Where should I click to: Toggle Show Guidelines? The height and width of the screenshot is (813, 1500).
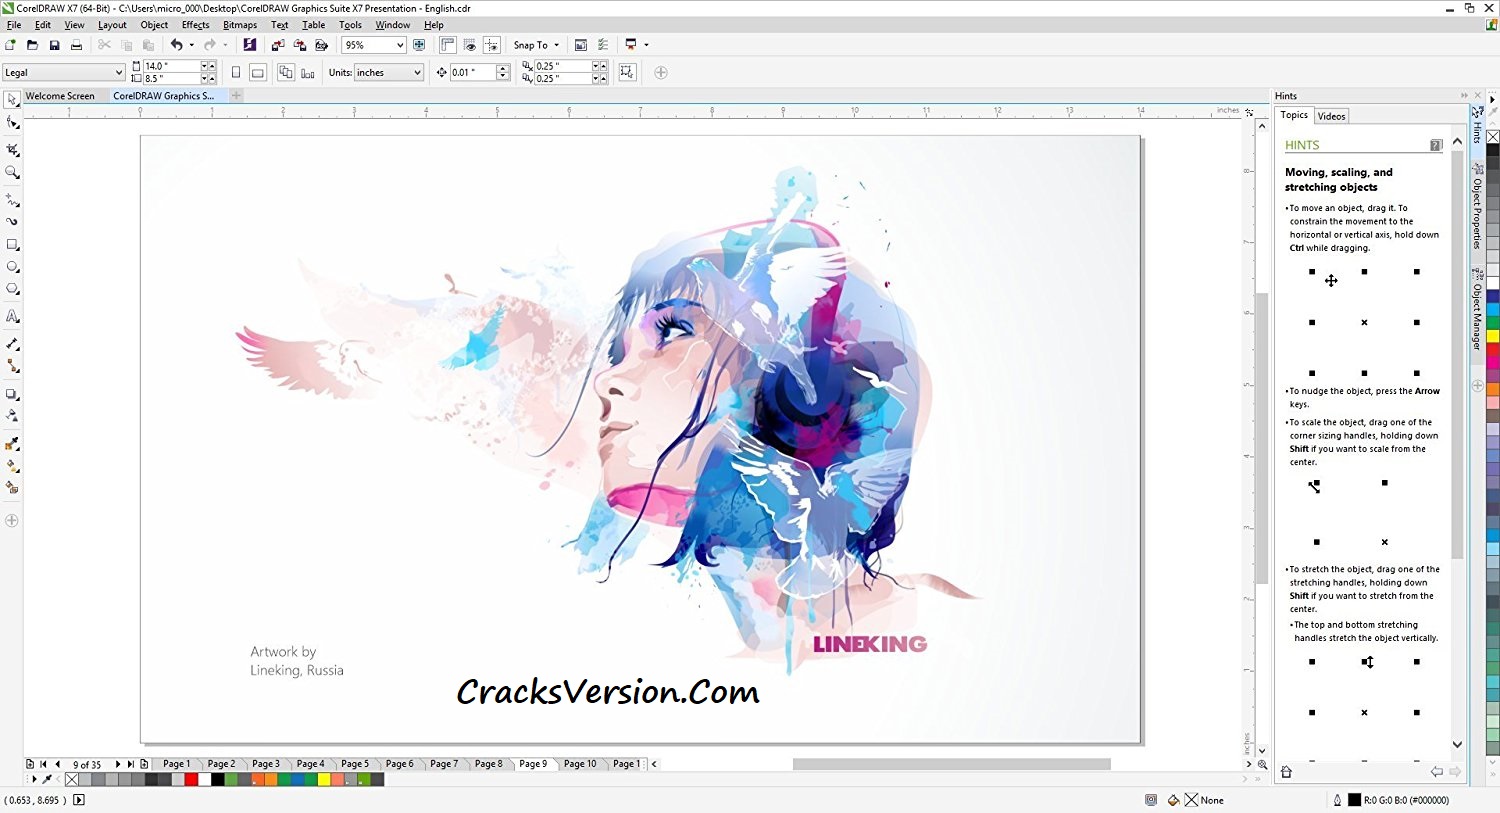click(x=491, y=45)
